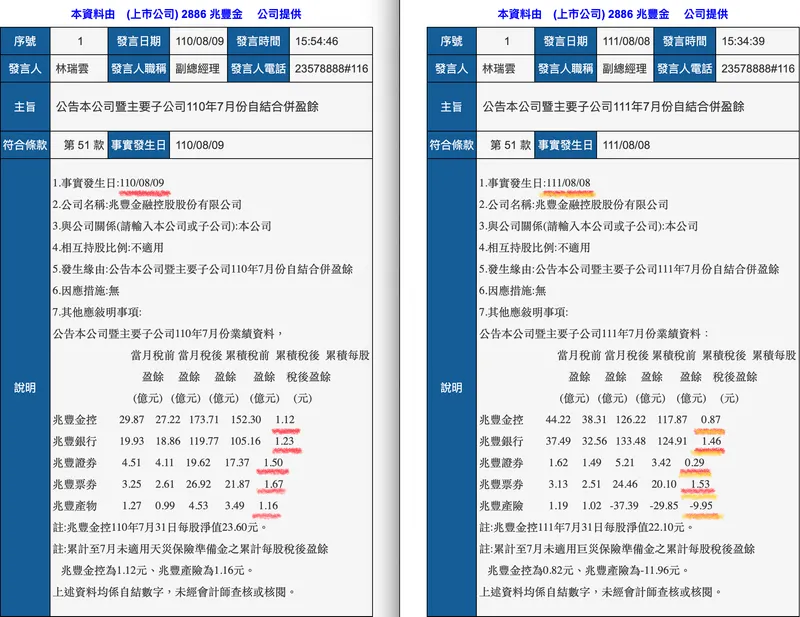800x617 pixels.
Task: Click the note line mentioning 巨災保險準備金
Action: click(617, 549)
